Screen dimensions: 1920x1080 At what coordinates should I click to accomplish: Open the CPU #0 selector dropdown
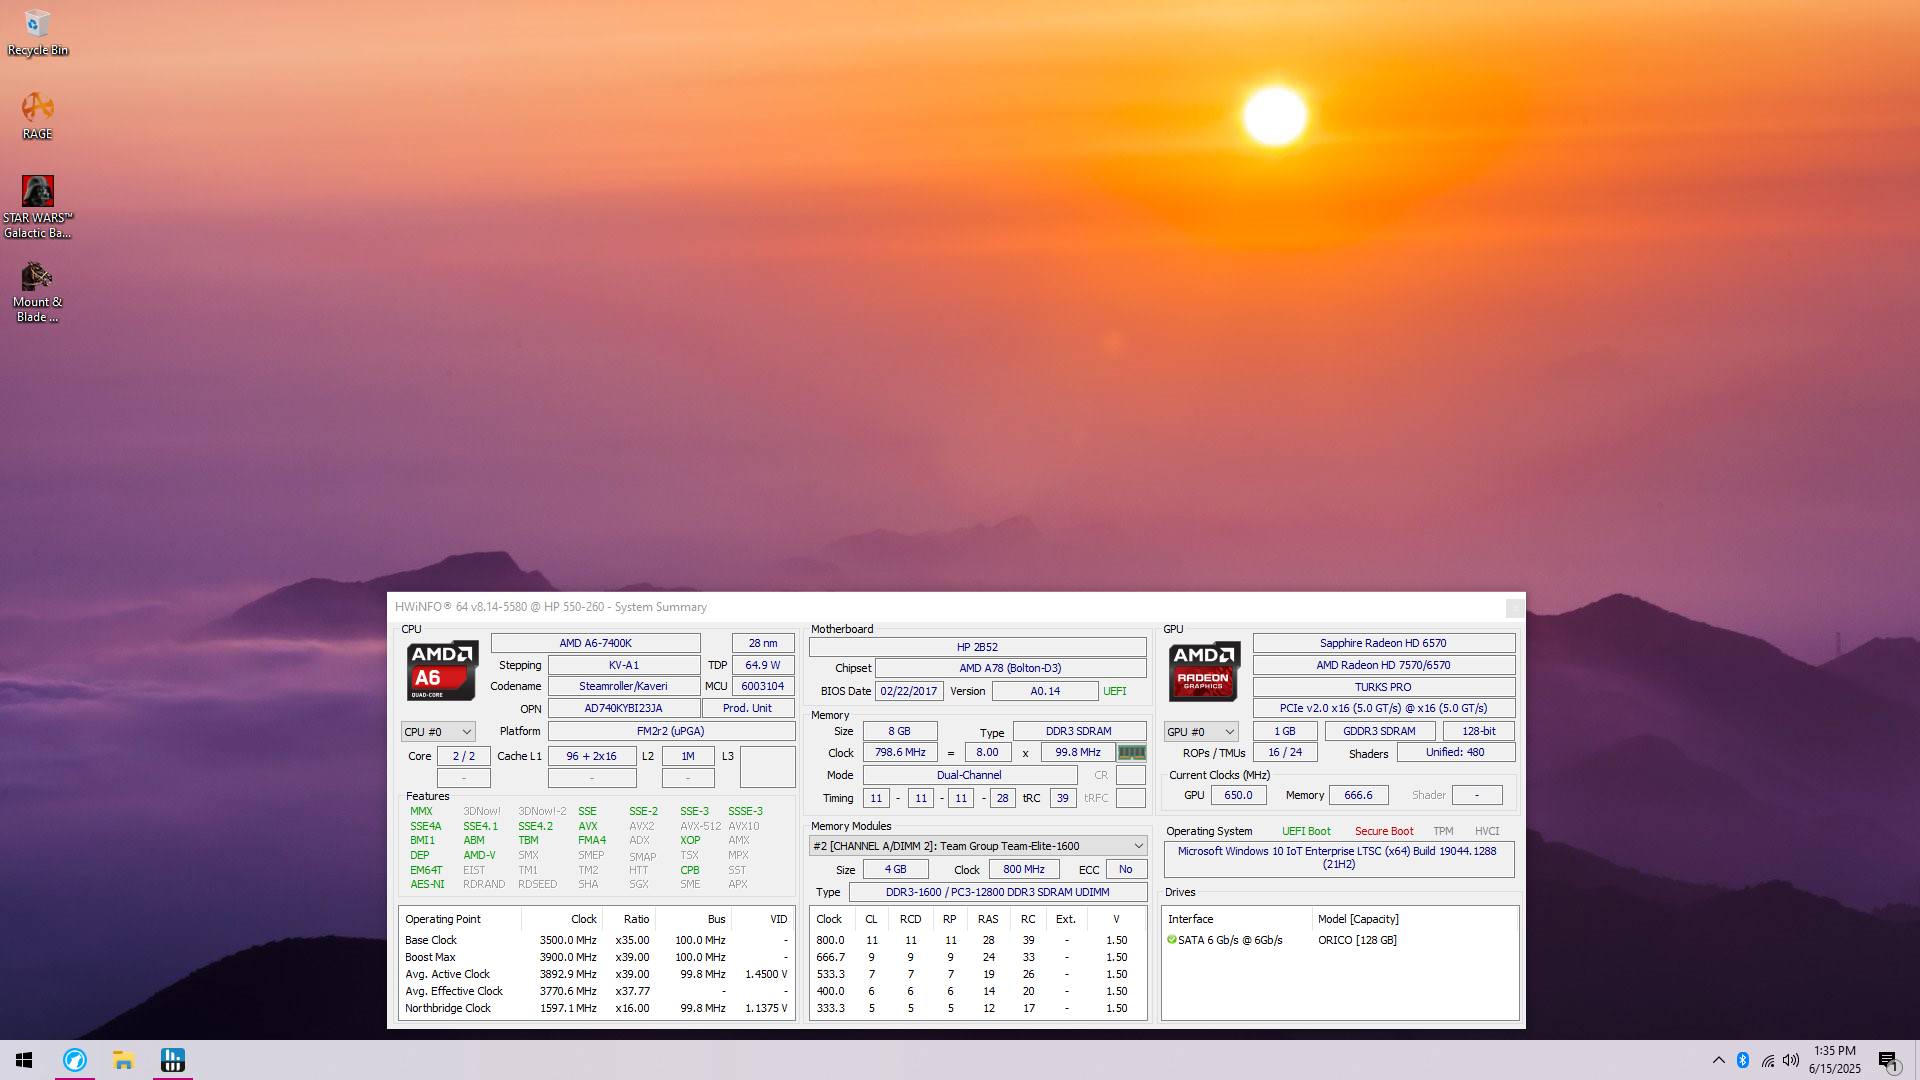tap(438, 732)
